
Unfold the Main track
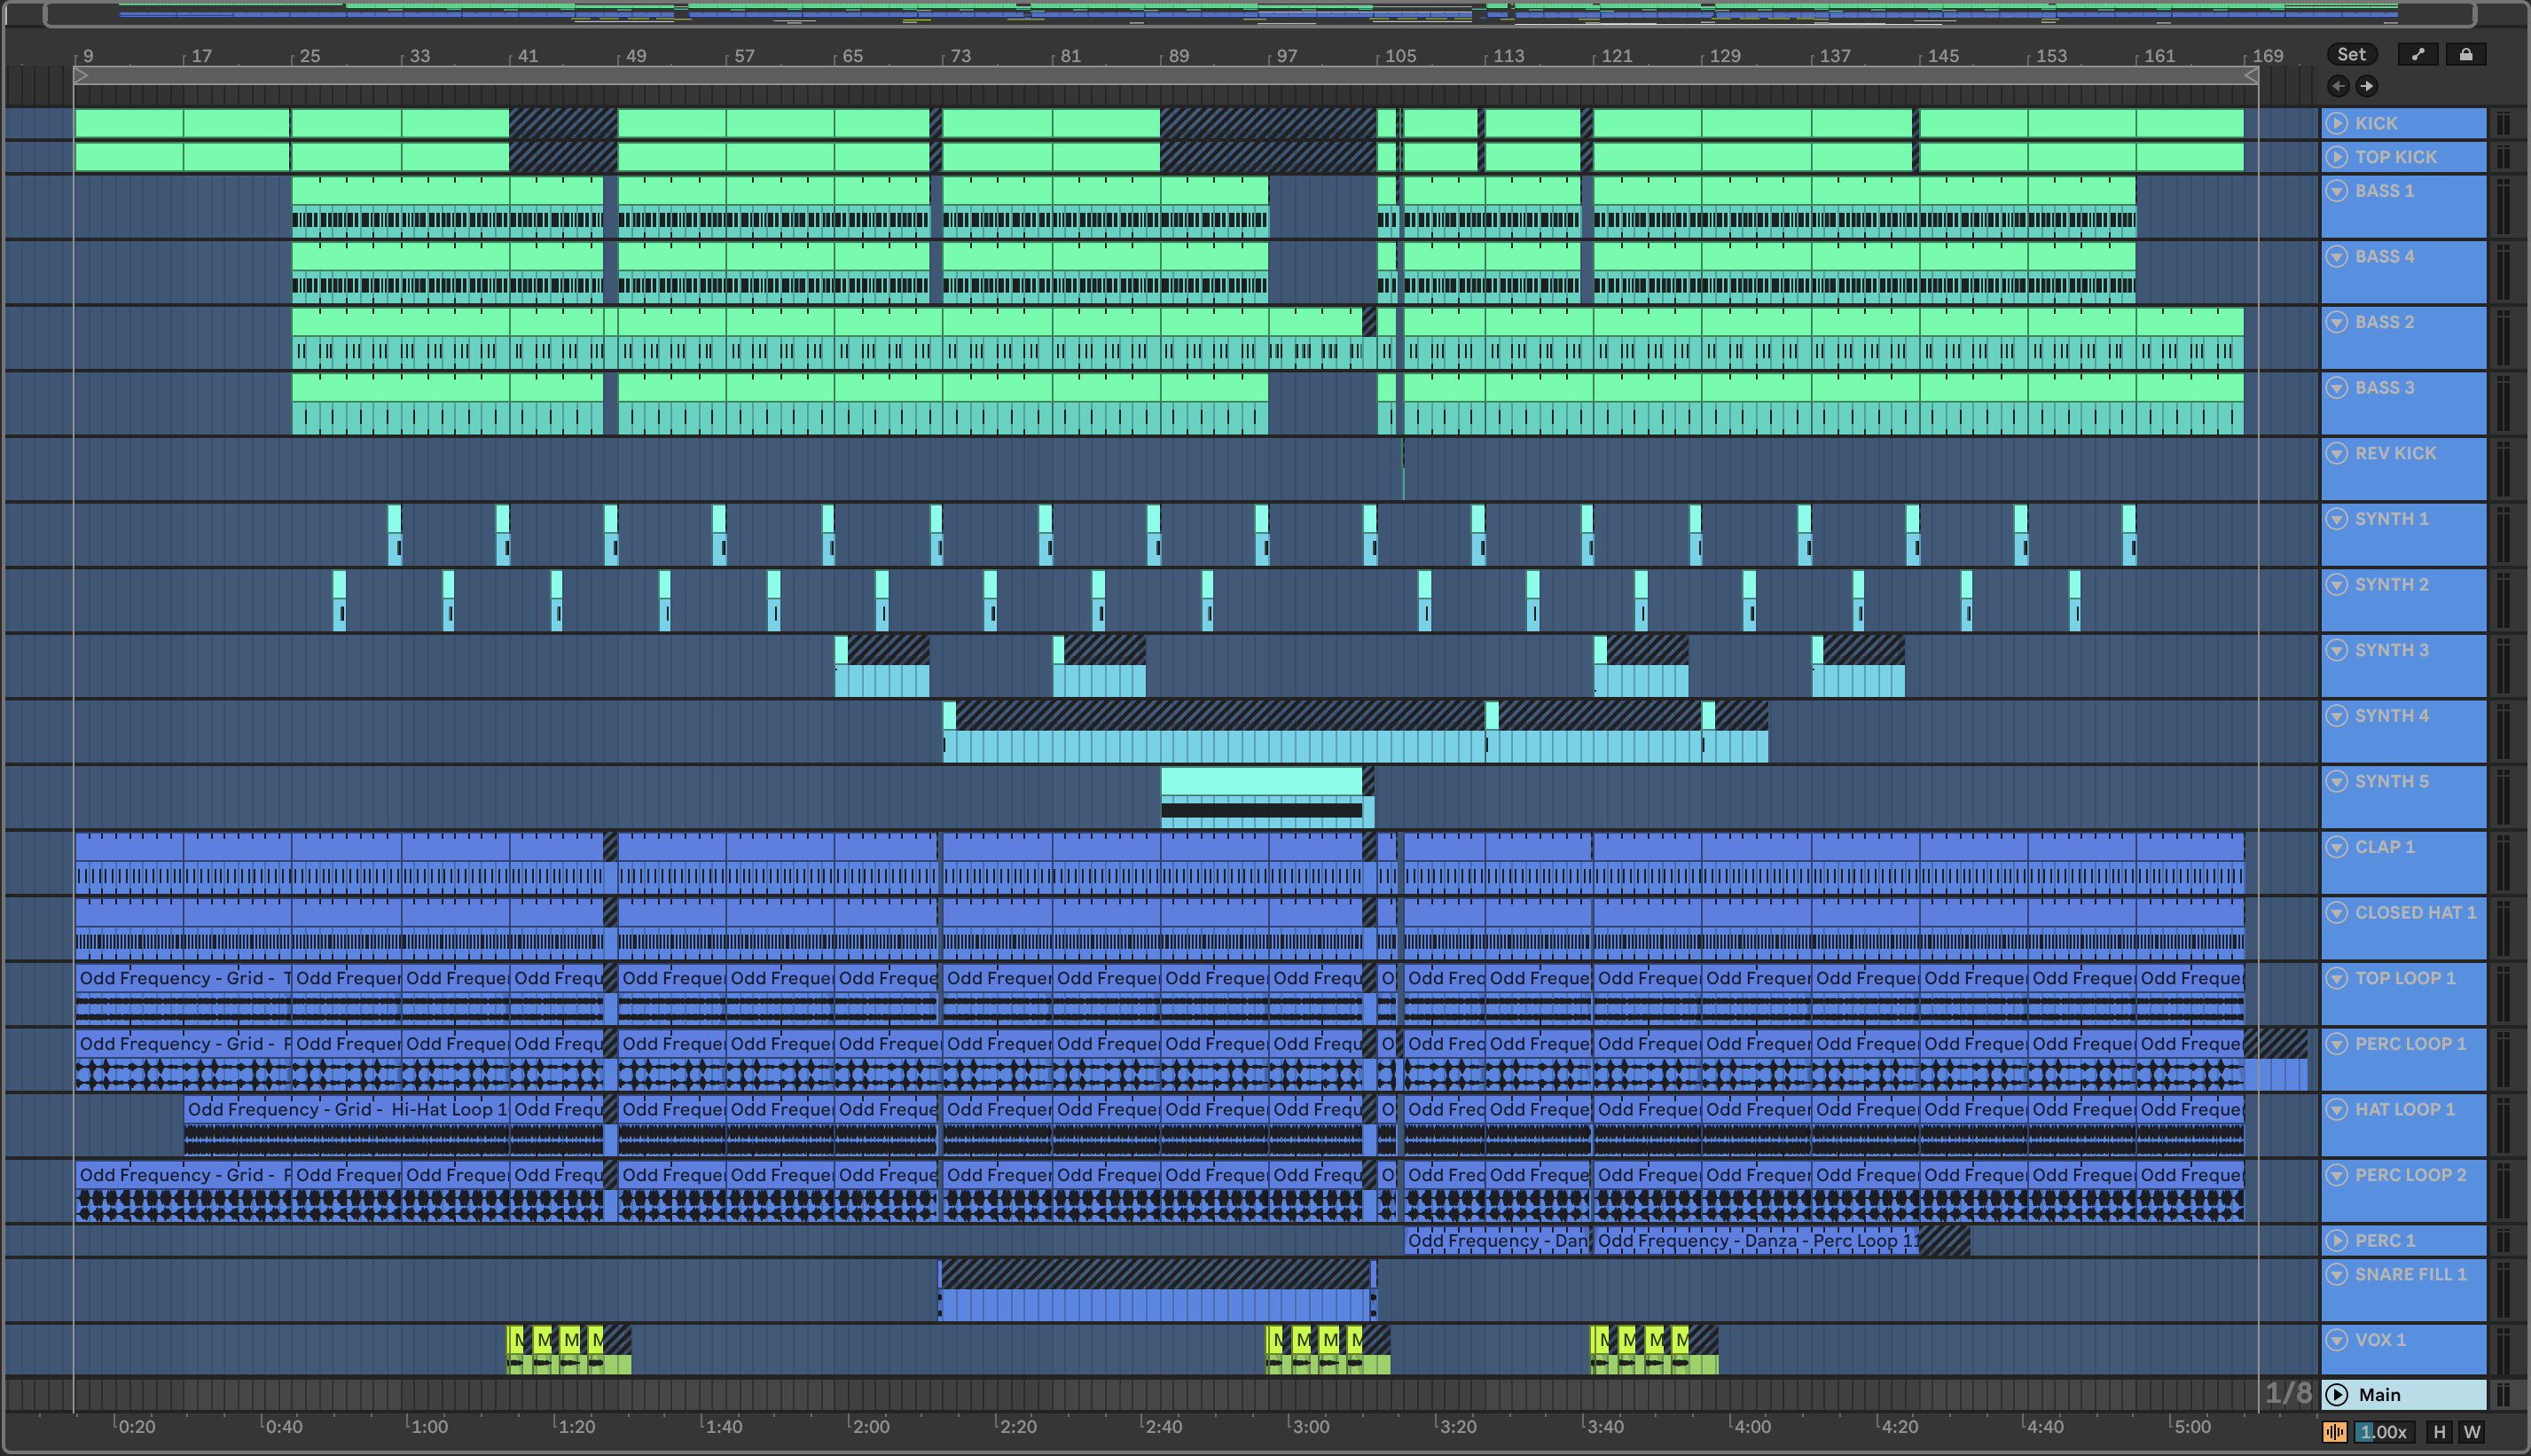pos(2337,1394)
